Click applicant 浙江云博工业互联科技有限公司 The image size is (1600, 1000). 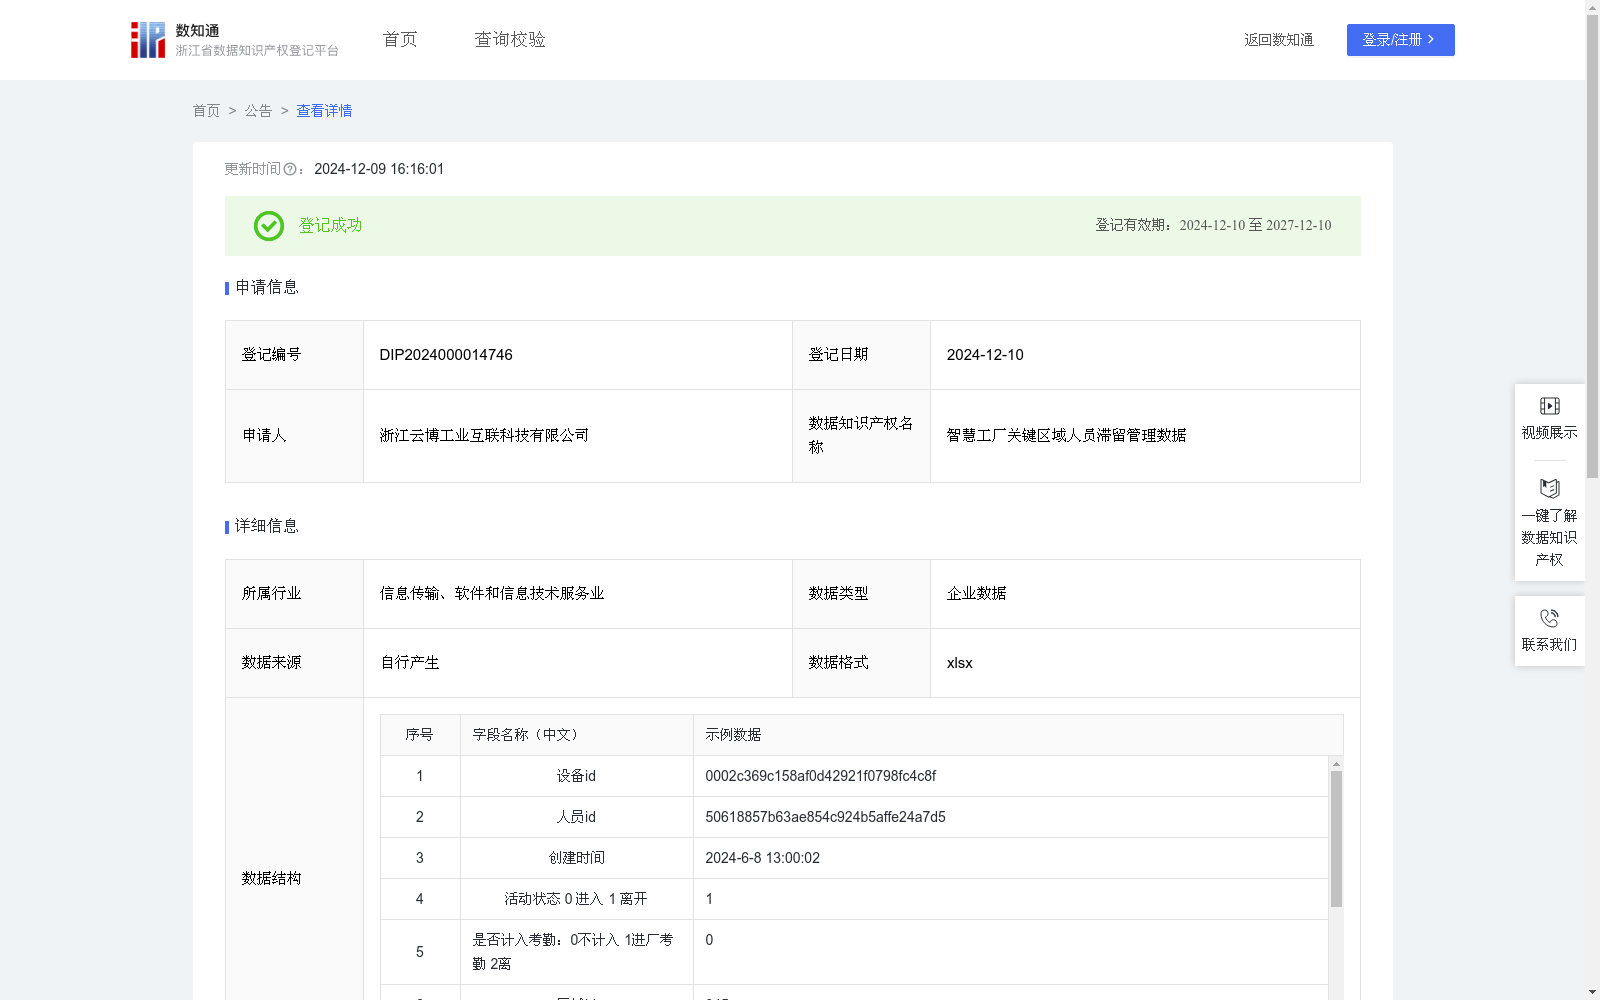pos(484,435)
